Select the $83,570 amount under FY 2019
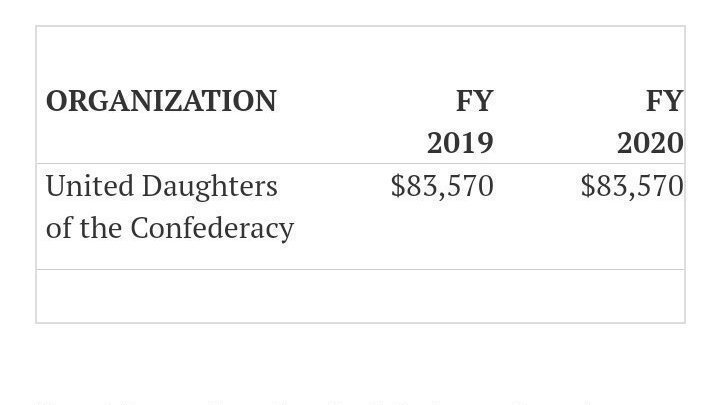 click(x=442, y=186)
